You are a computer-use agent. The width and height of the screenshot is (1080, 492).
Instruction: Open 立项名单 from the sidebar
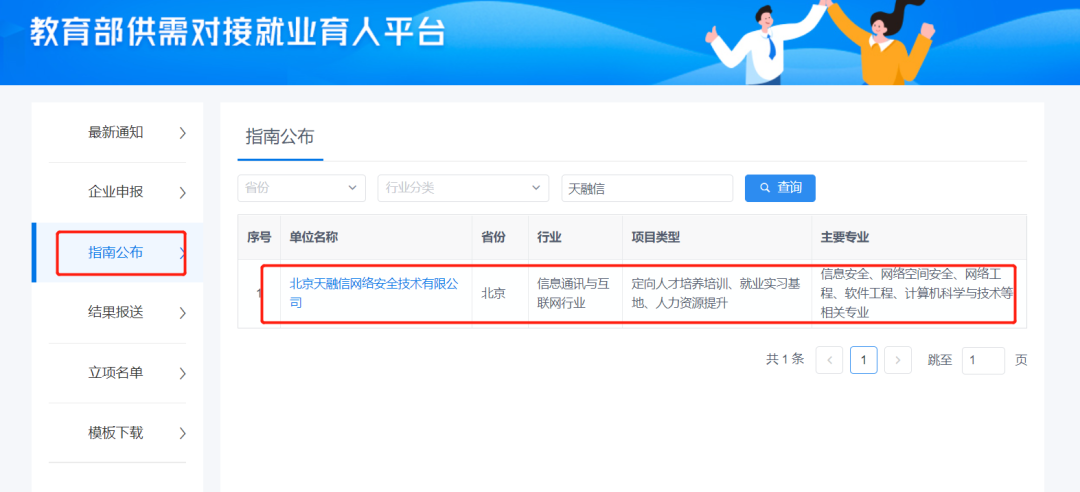(x=116, y=373)
